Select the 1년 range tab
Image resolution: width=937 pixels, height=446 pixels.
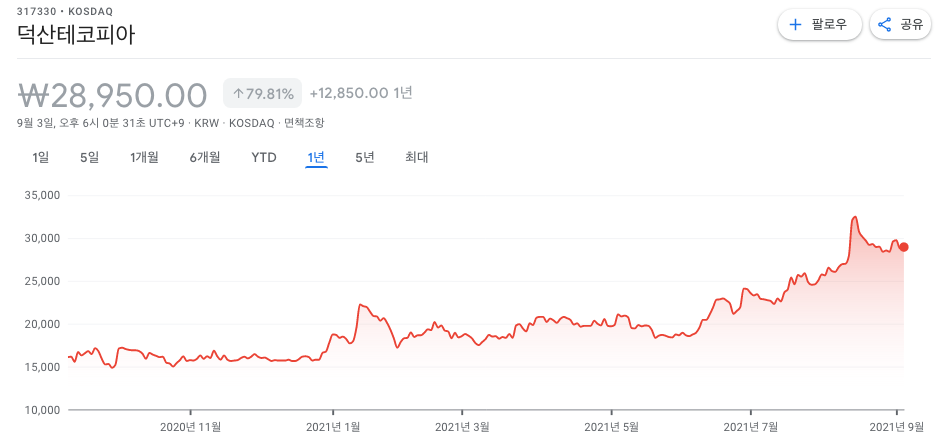tap(316, 158)
